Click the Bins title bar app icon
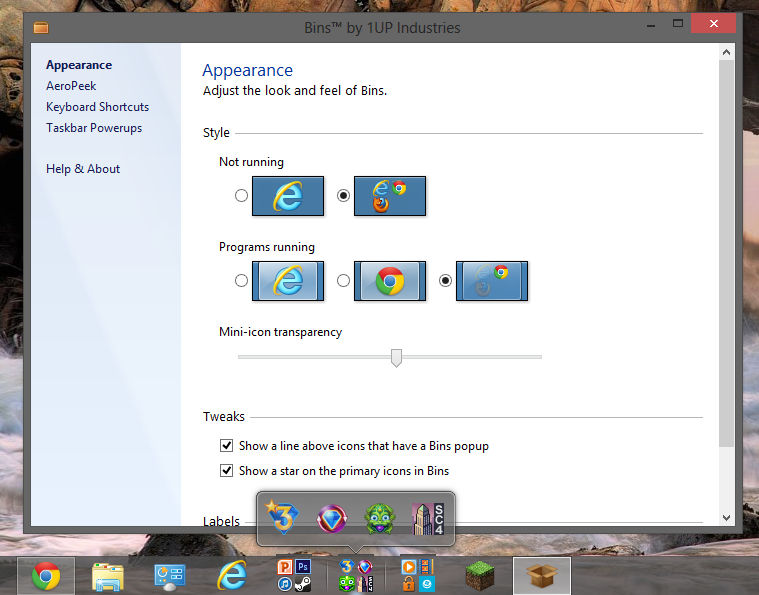 coord(41,28)
